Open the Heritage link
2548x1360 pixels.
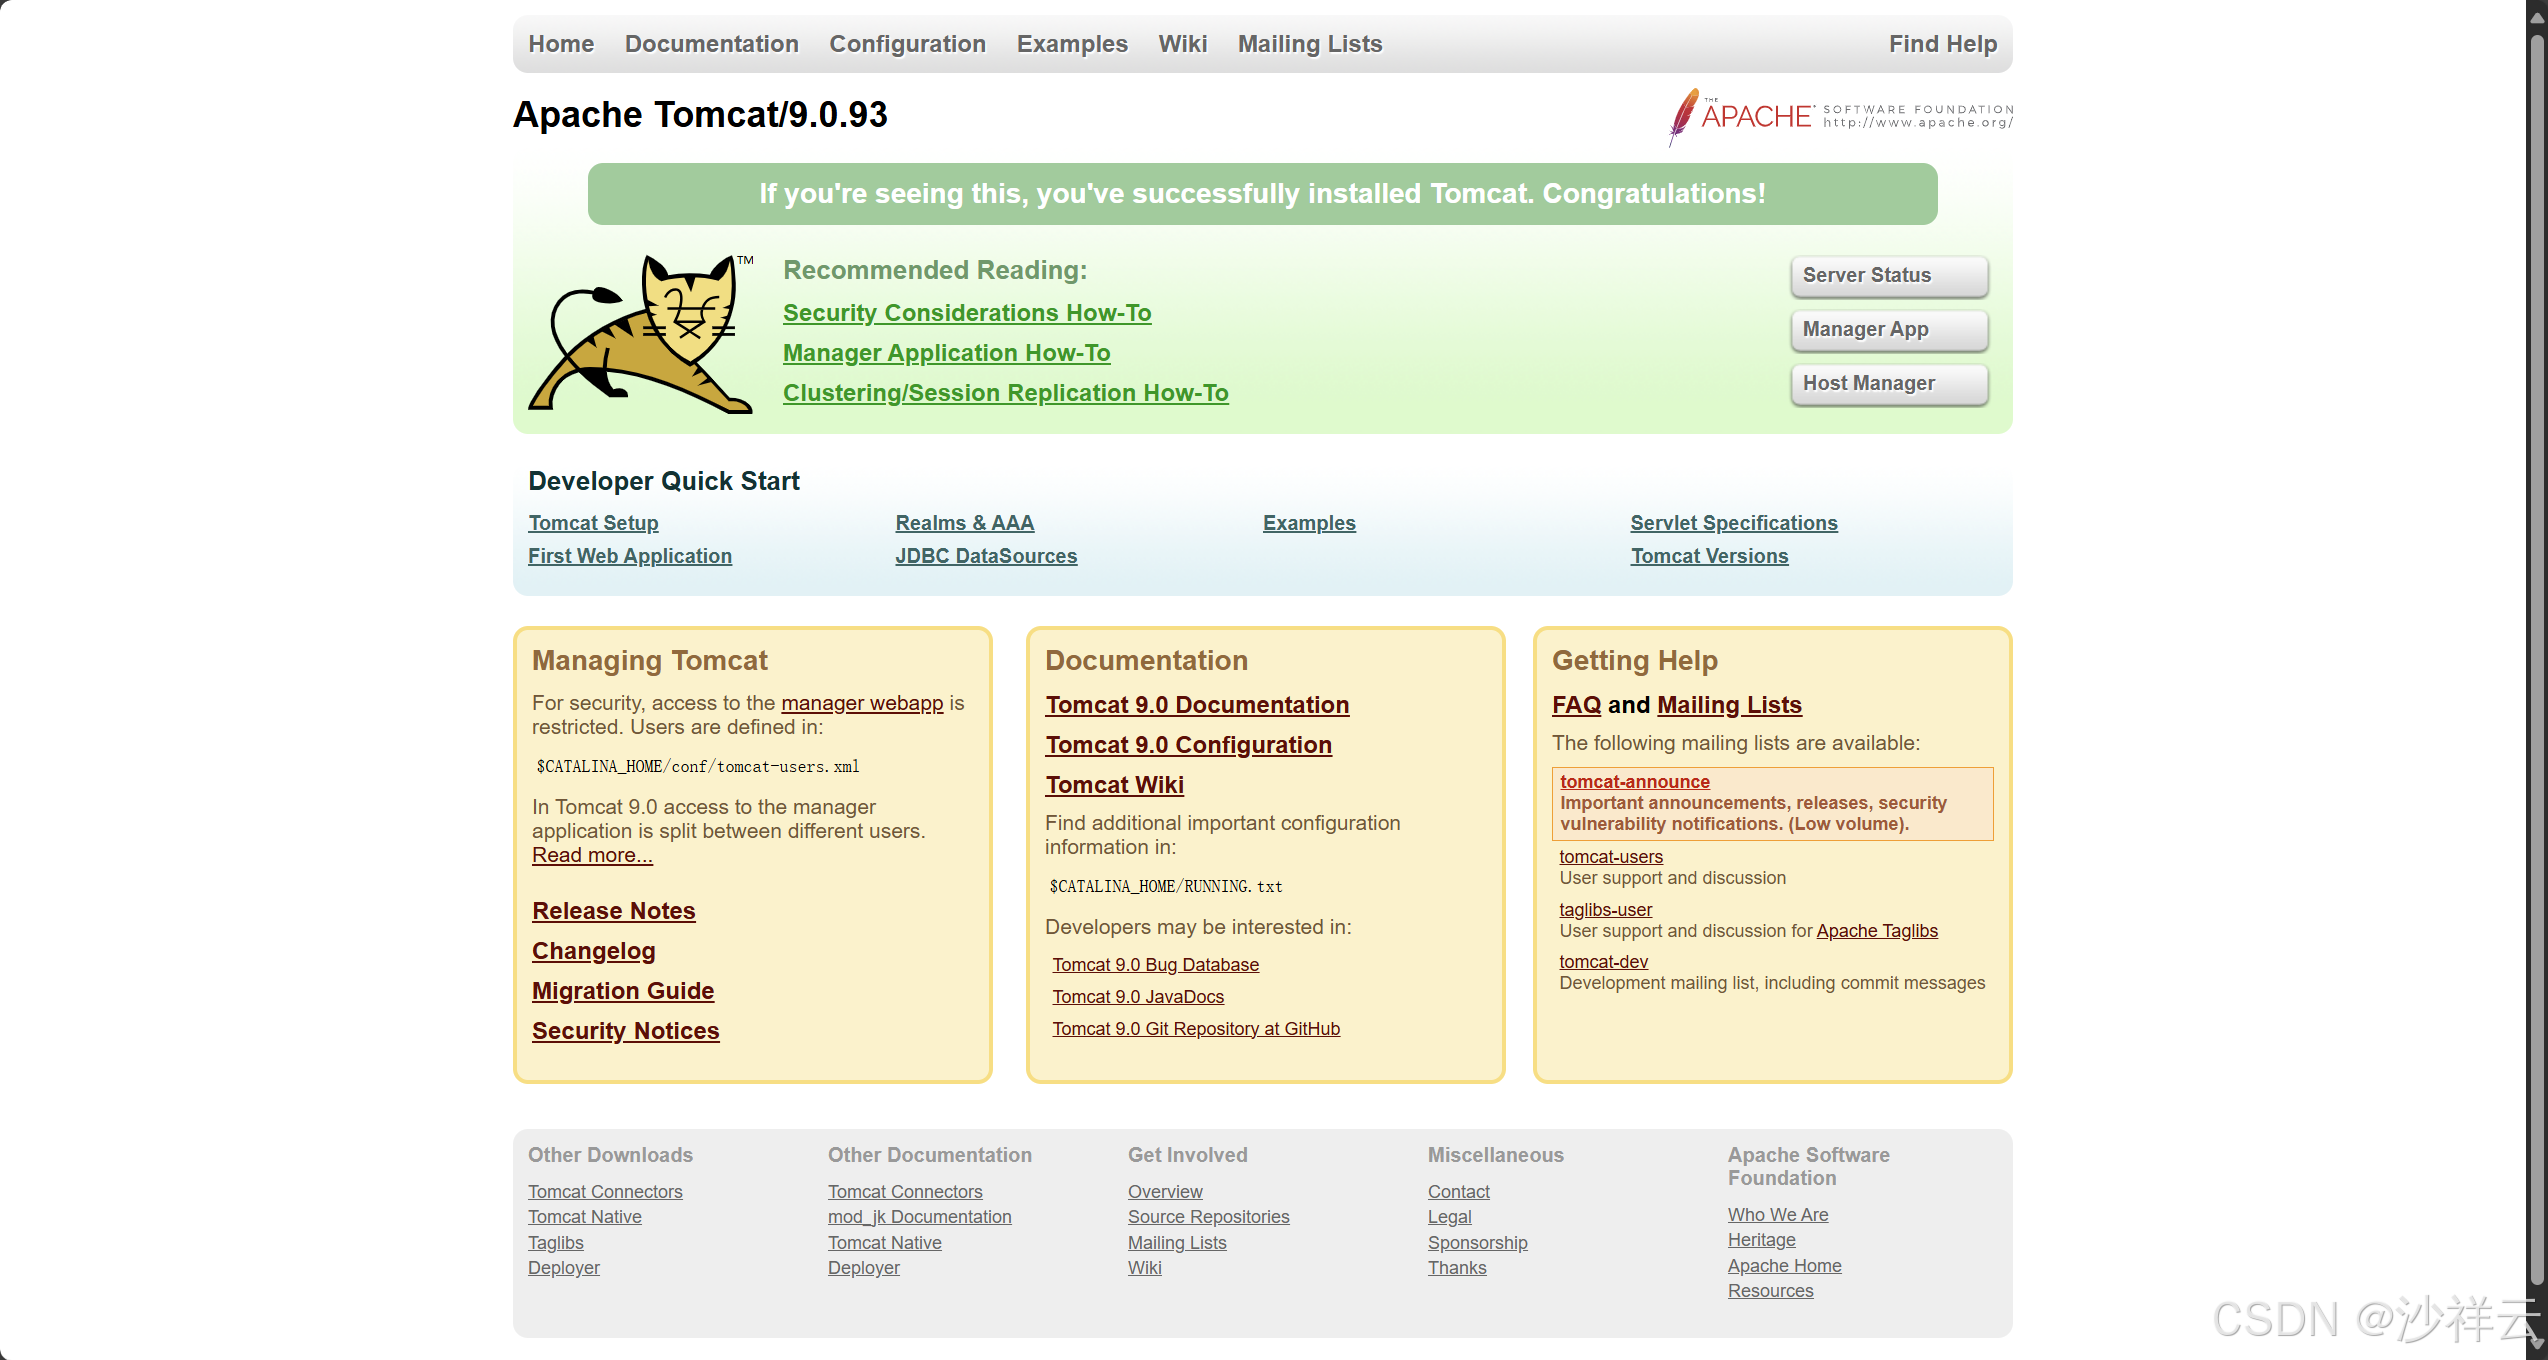(x=1762, y=1240)
